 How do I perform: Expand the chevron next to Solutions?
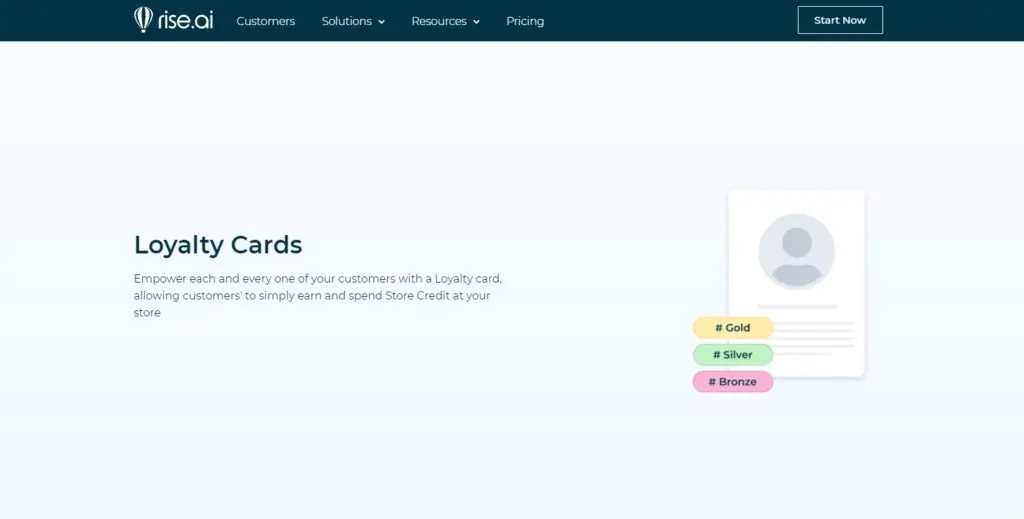(381, 22)
